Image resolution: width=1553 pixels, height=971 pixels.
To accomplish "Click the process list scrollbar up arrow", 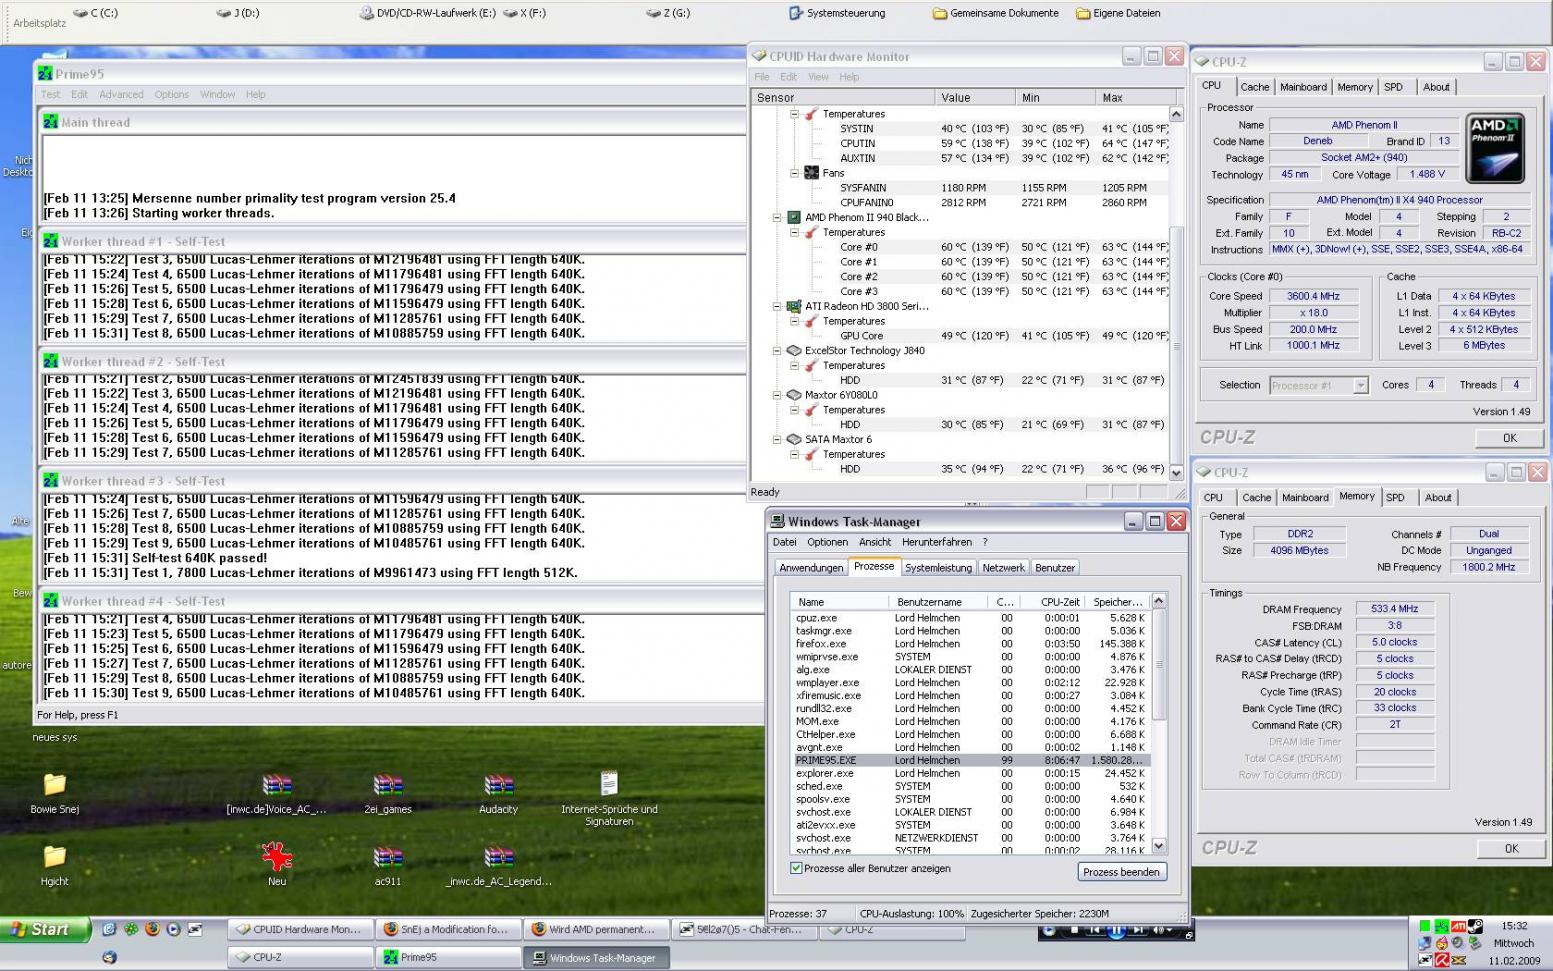I will [x=1159, y=601].
